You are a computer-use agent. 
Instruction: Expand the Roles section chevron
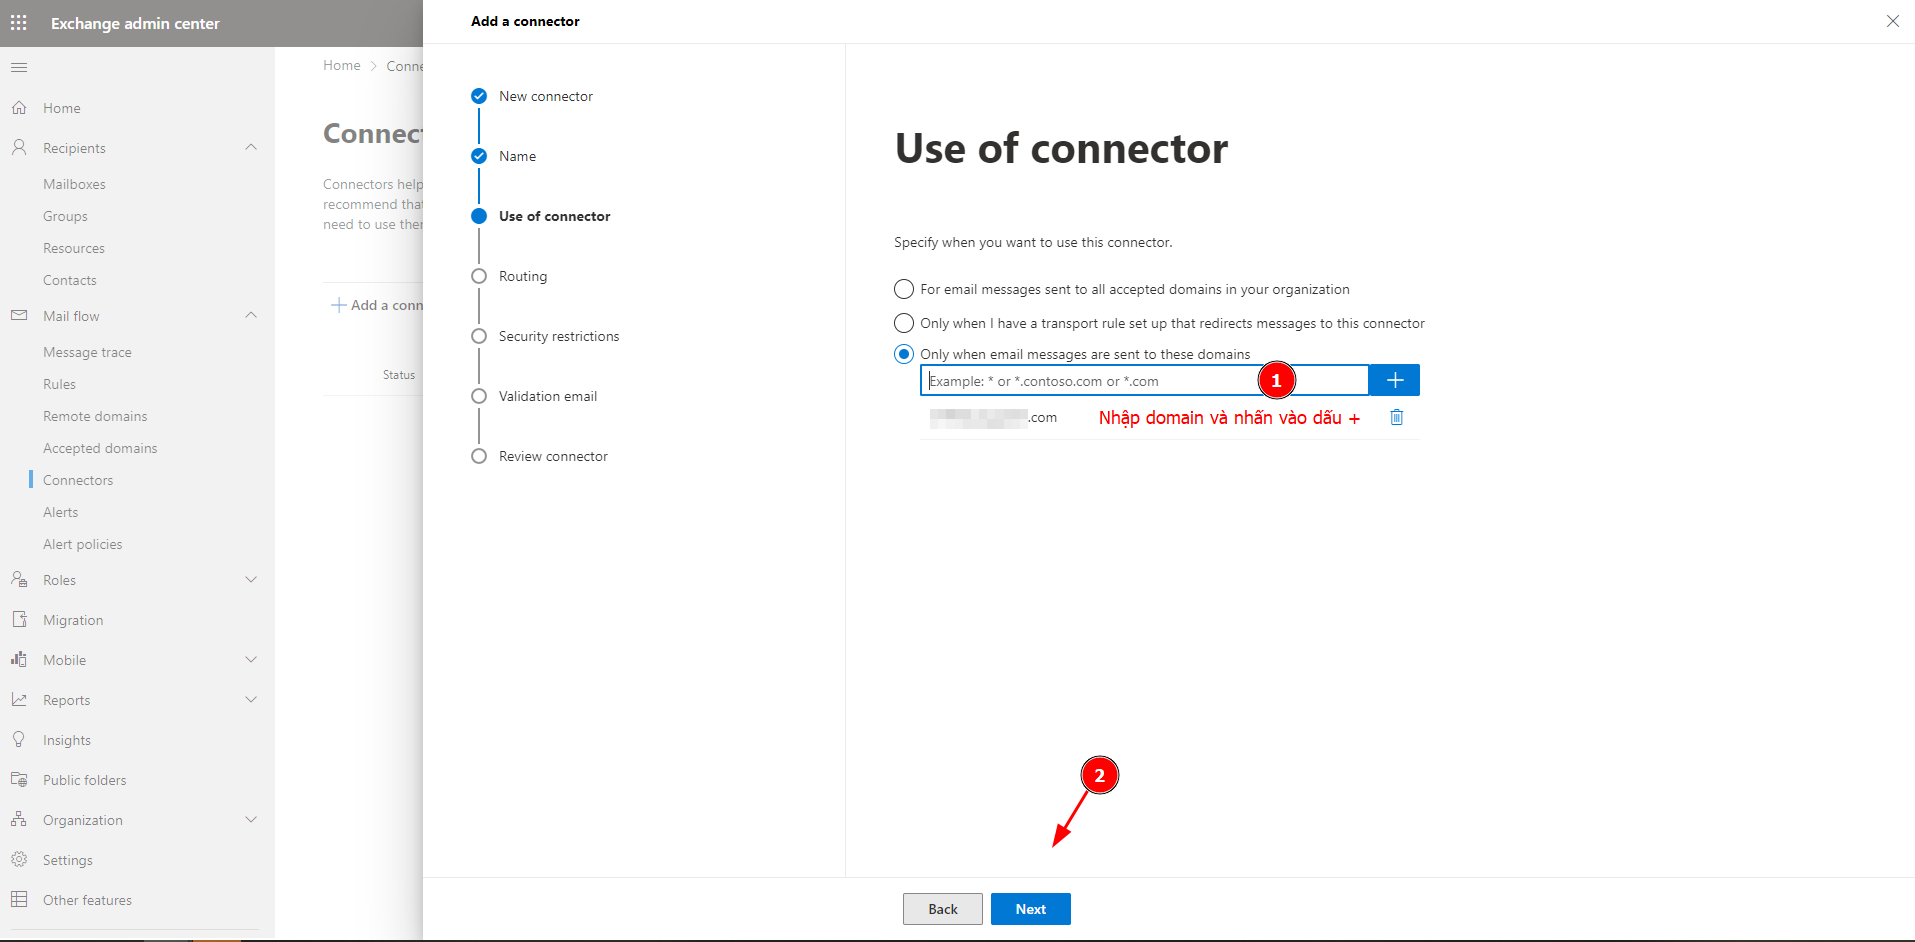point(251,579)
